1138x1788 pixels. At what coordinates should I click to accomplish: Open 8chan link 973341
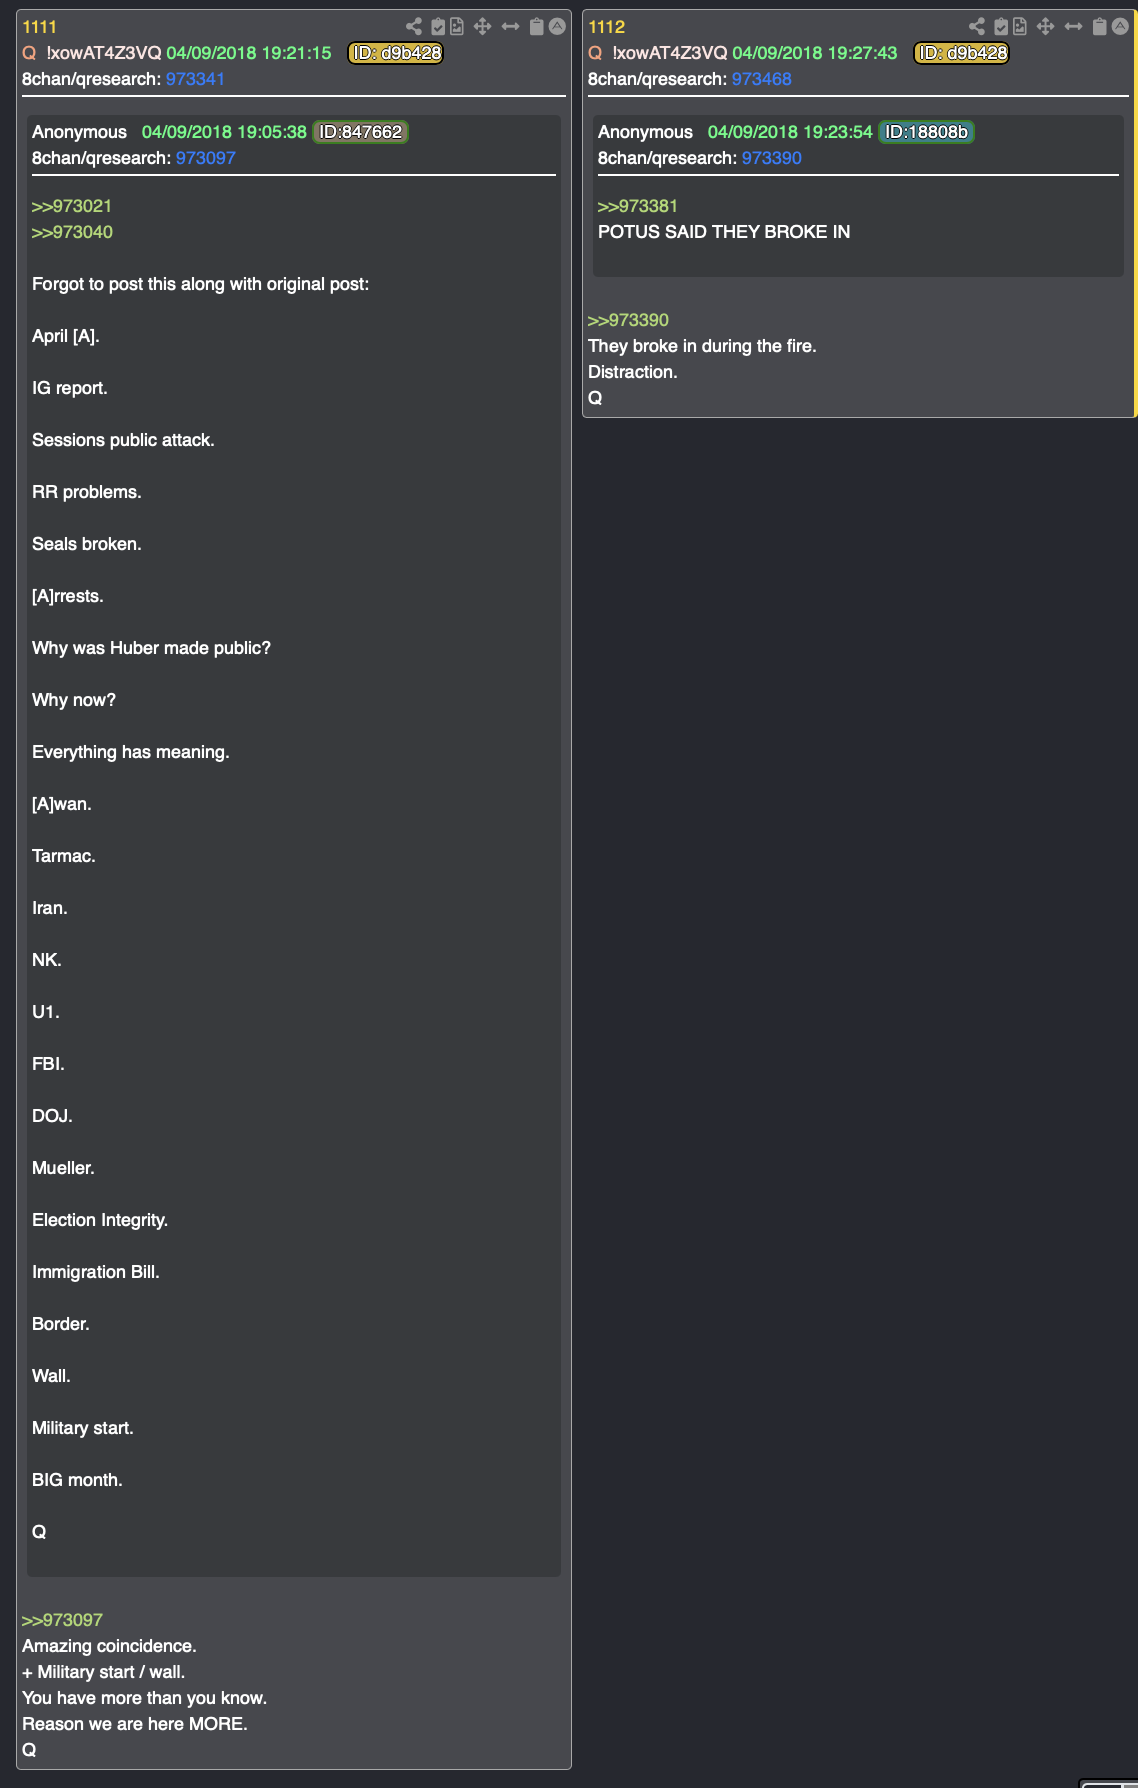pos(195,79)
